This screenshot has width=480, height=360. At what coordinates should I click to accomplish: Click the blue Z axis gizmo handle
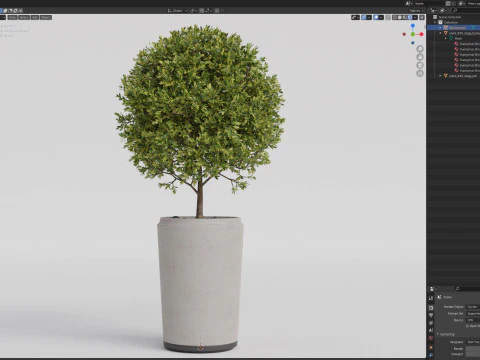click(x=413, y=26)
